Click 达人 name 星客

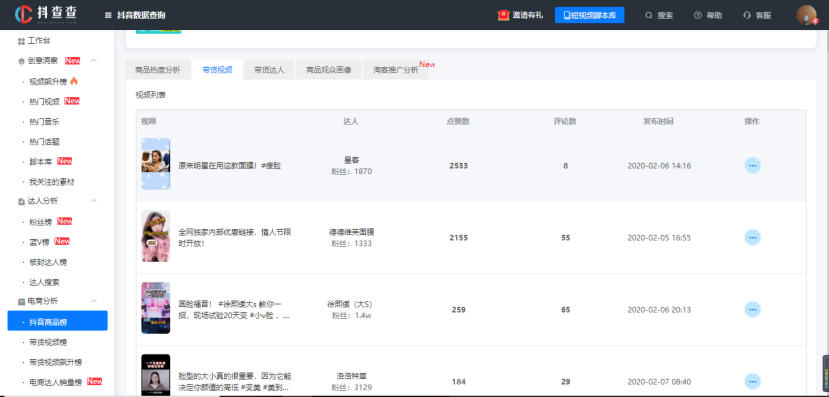click(352, 160)
